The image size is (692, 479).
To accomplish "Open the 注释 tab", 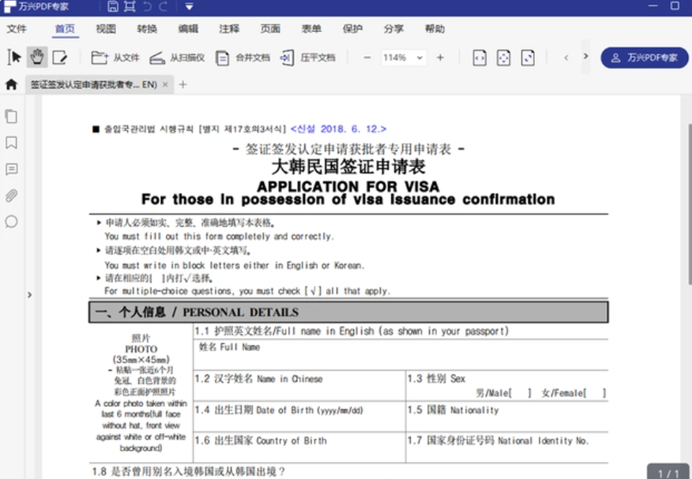I will pos(229,29).
